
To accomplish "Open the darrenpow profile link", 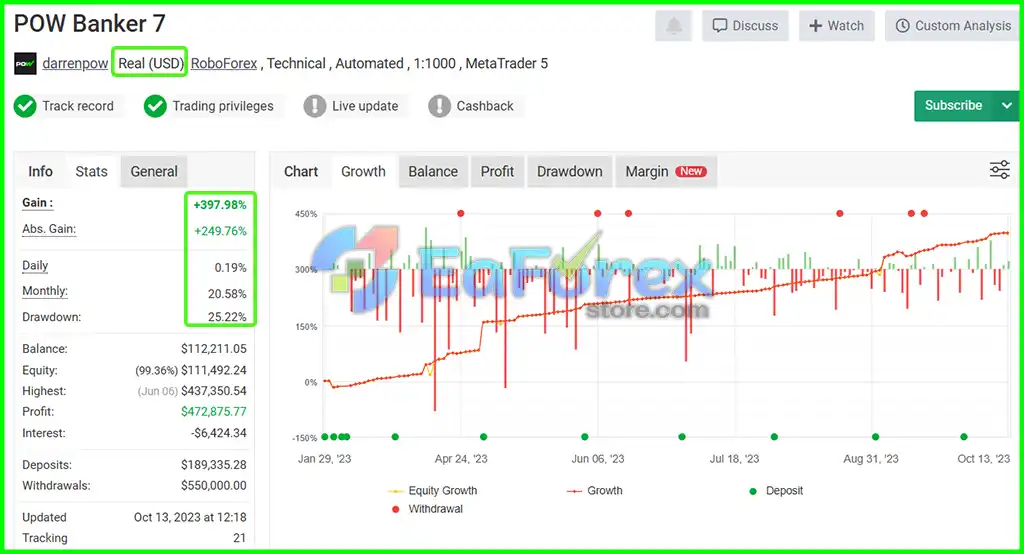I will pos(75,63).
